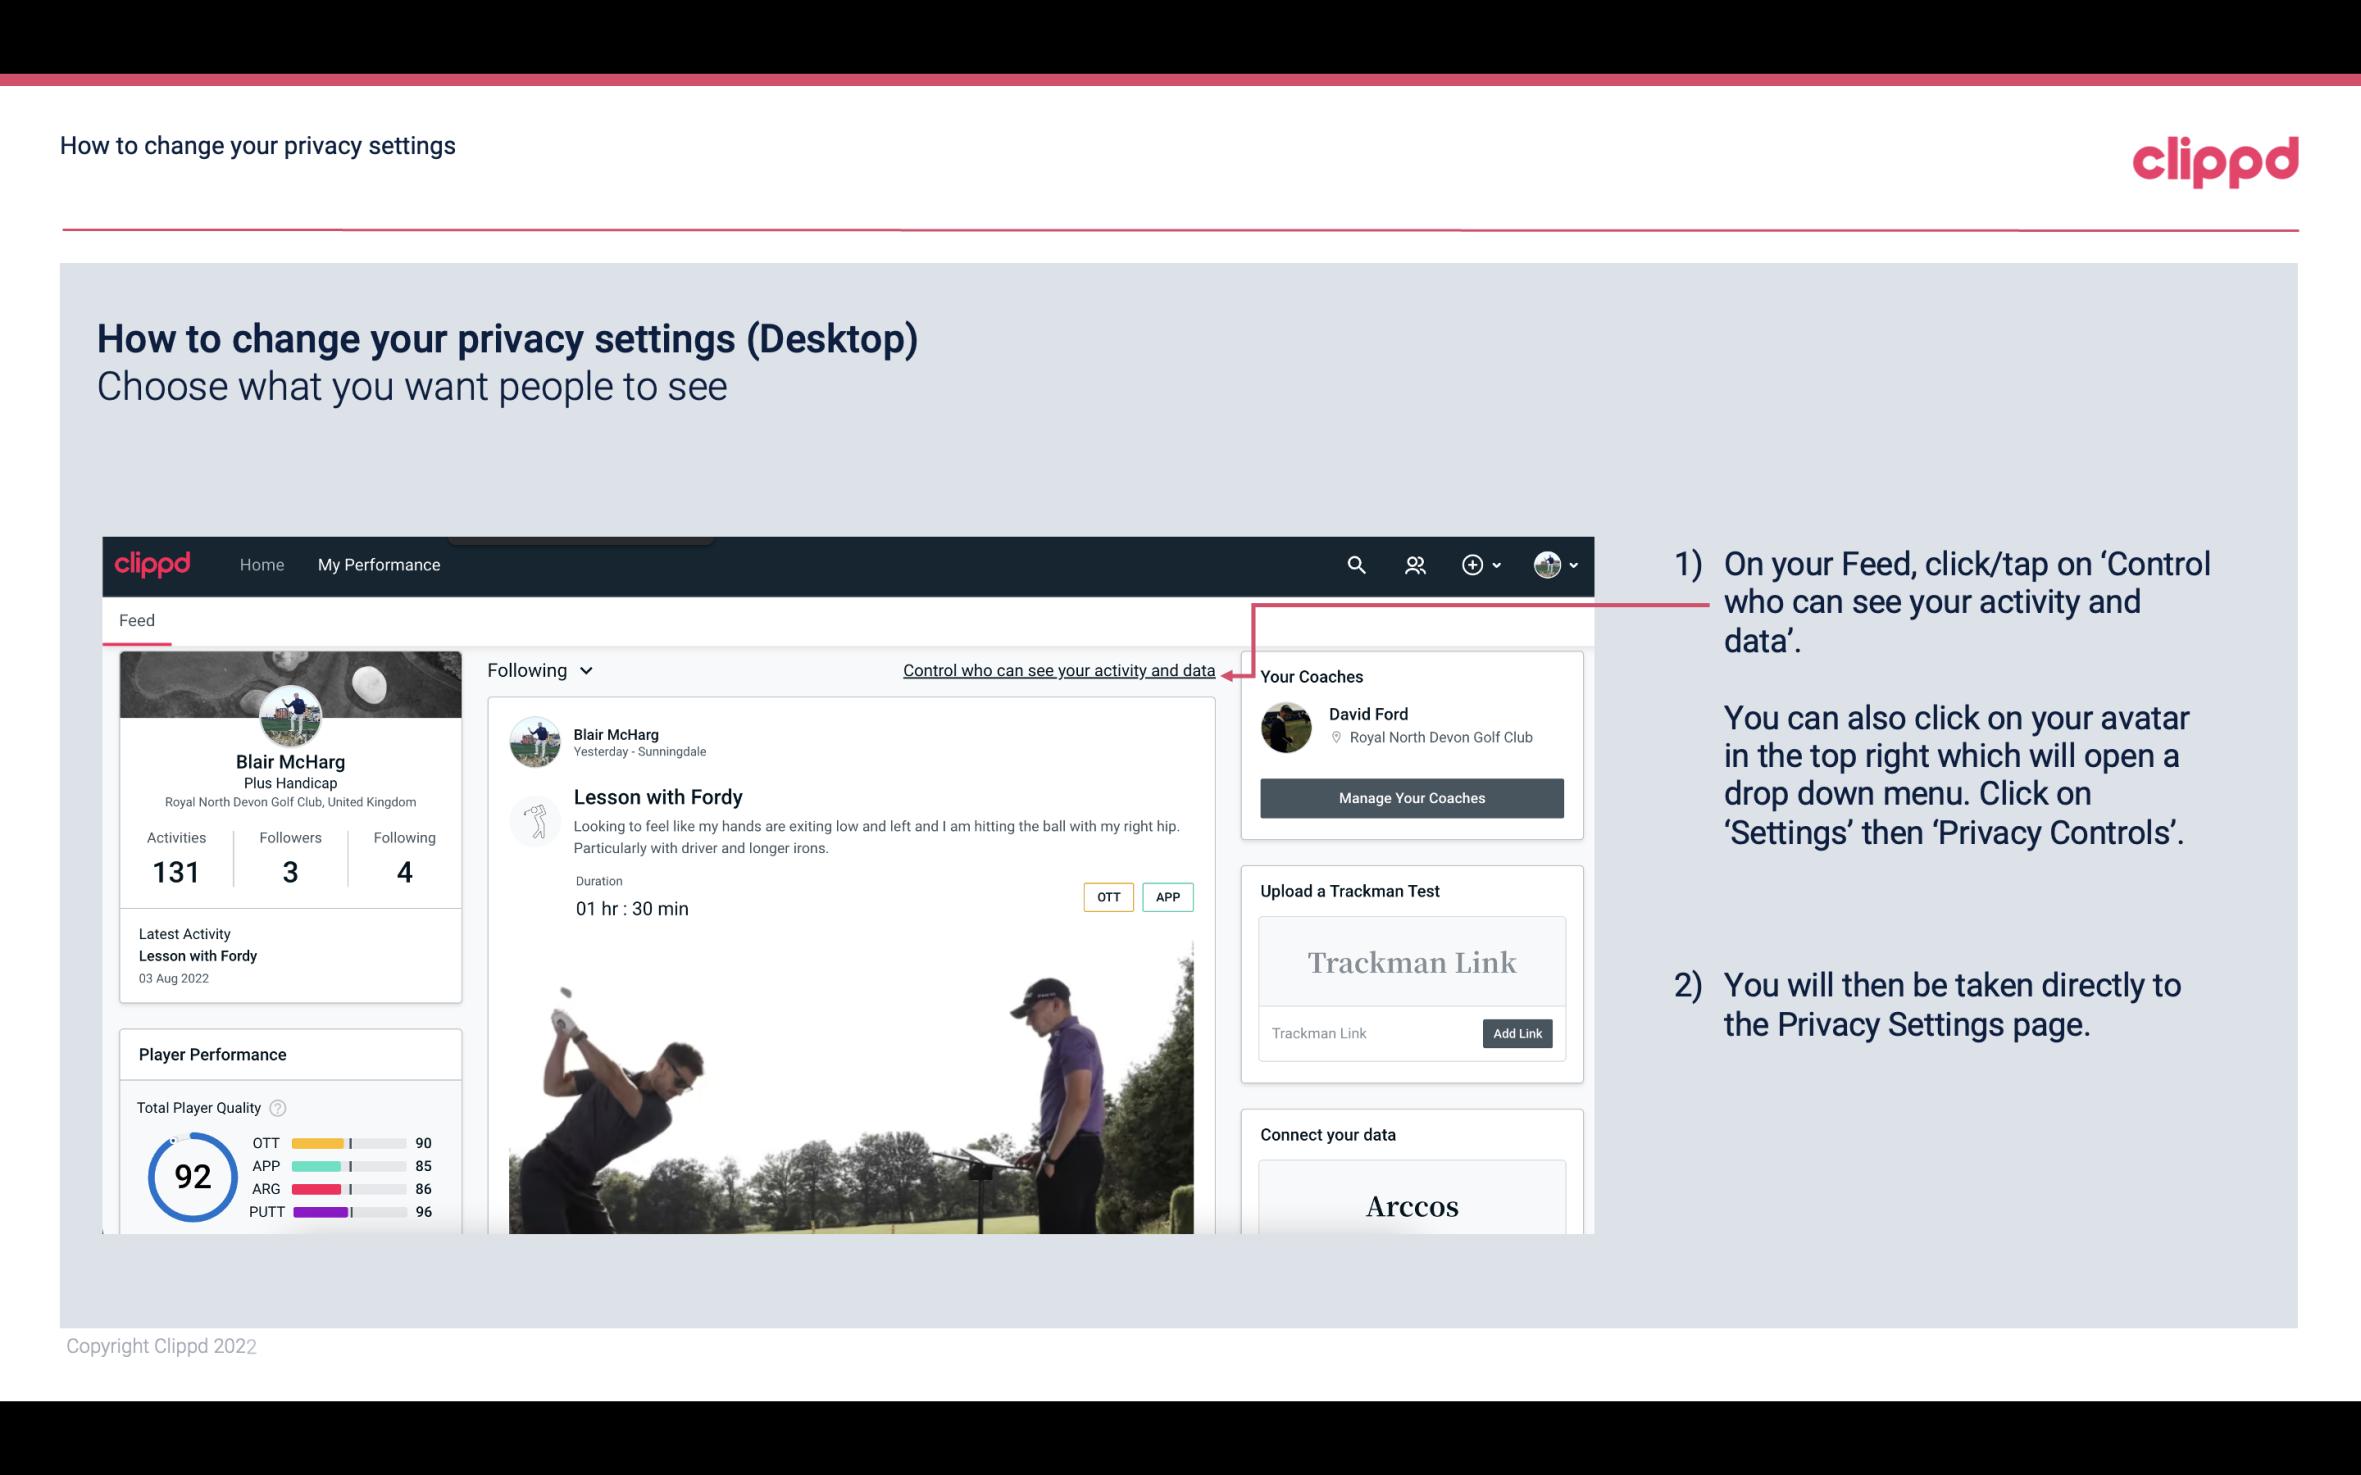Click the OTT performance tag icon
The image size is (2361, 1475).
1107,896
